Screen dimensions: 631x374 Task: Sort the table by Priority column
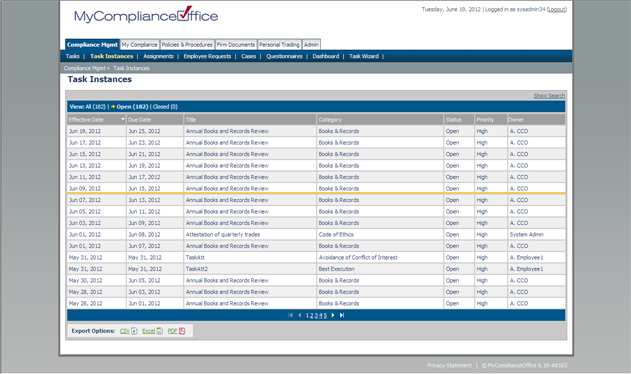[x=485, y=120]
